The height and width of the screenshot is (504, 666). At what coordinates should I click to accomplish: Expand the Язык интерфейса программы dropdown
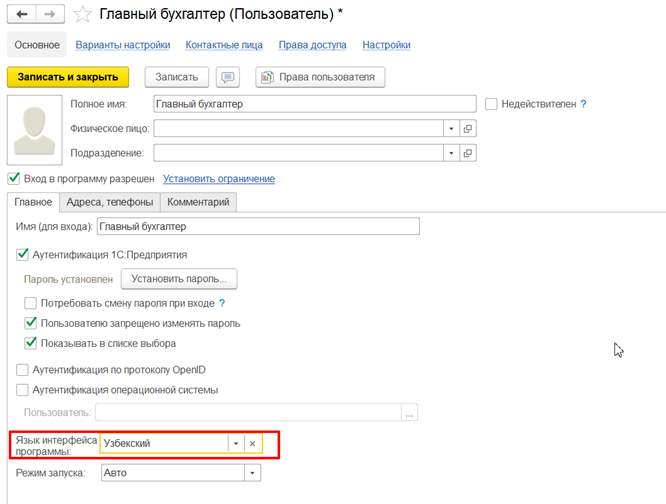tap(234, 443)
